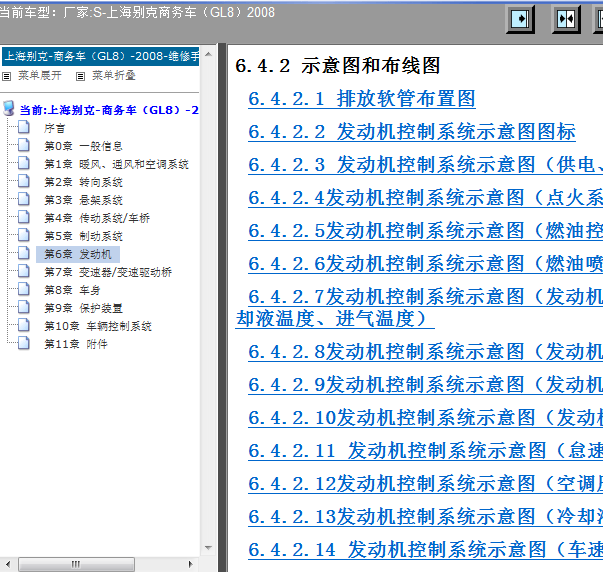Select highlighted chapter 第6章 发动机
603x572 pixels.
tap(78, 254)
